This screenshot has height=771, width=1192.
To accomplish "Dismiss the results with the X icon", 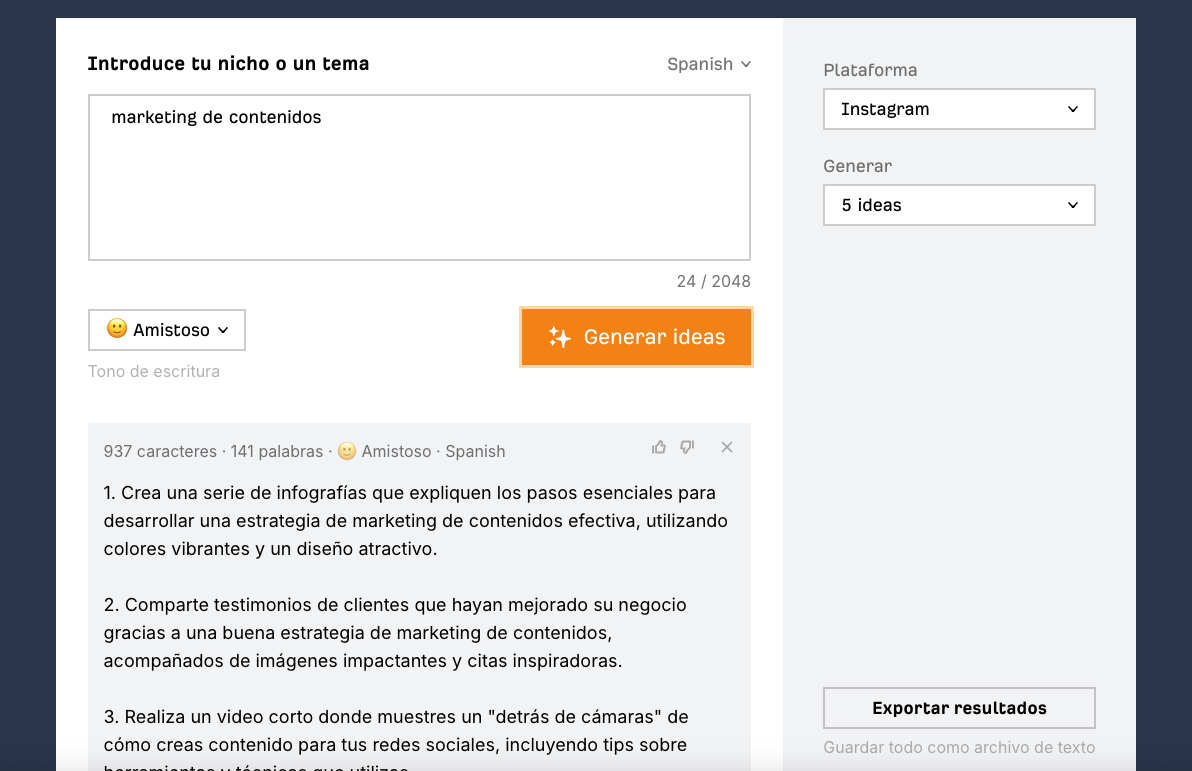I will [x=727, y=447].
